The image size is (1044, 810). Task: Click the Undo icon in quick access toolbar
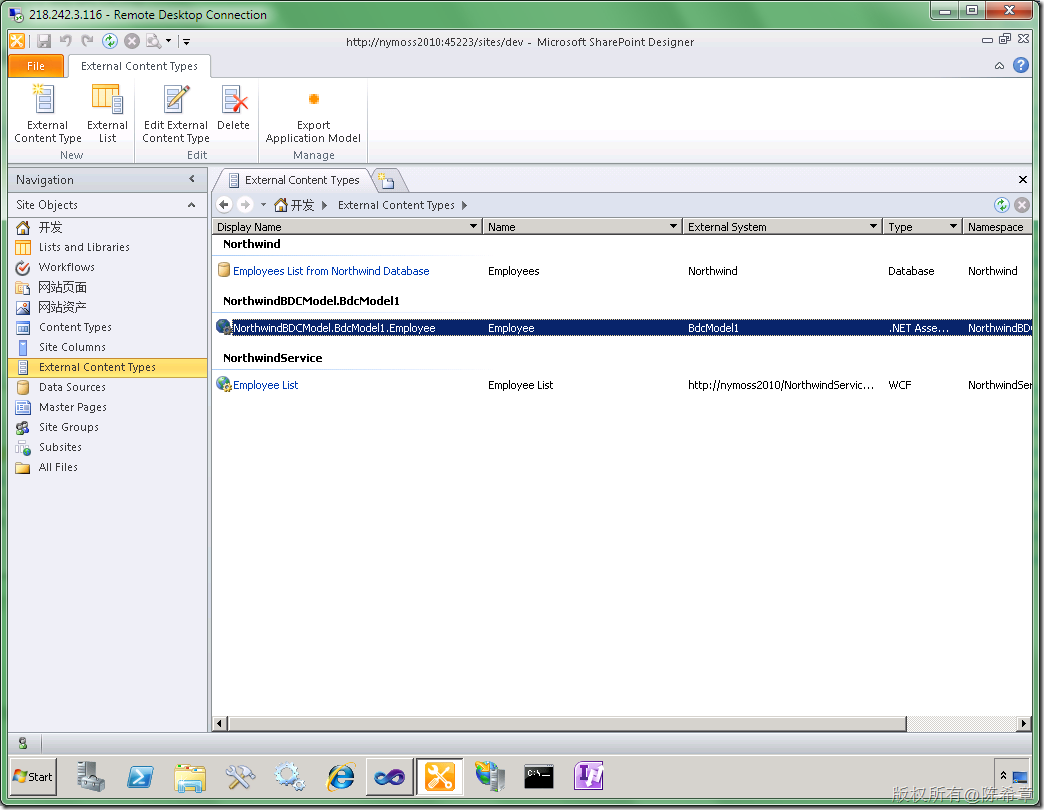pyautogui.click(x=65, y=41)
